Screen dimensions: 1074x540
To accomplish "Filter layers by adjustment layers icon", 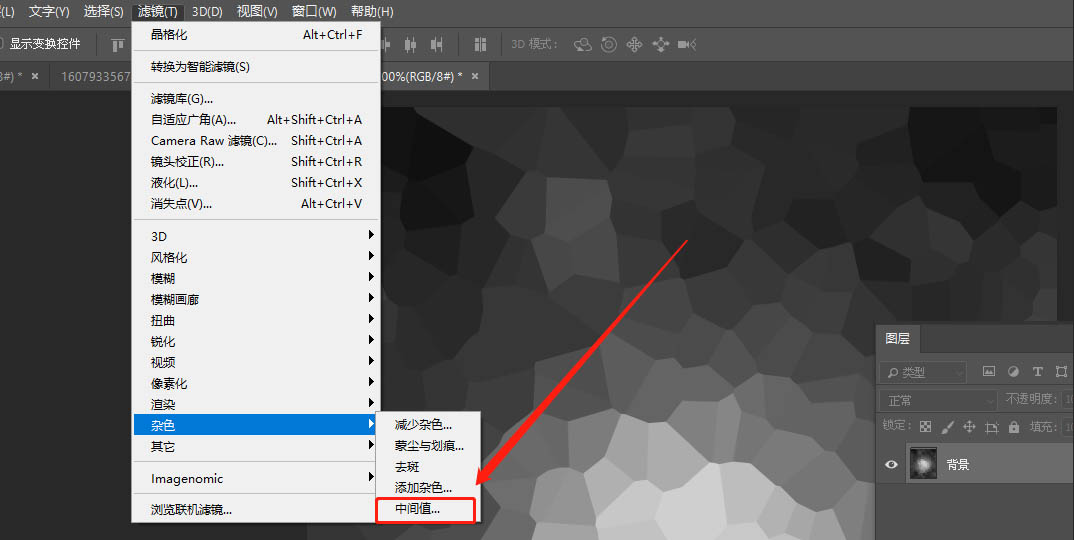I will pyautogui.click(x=1013, y=371).
